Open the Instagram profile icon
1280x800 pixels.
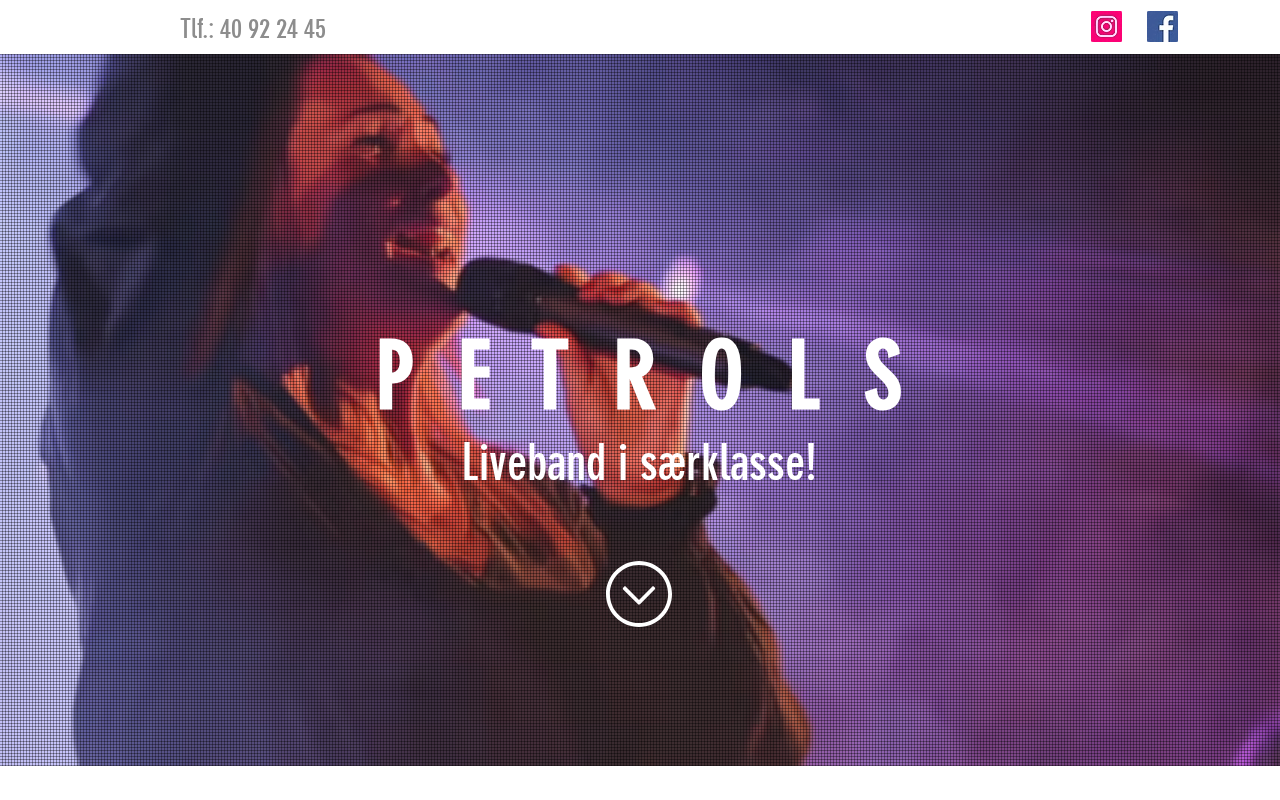point(1106,27)
